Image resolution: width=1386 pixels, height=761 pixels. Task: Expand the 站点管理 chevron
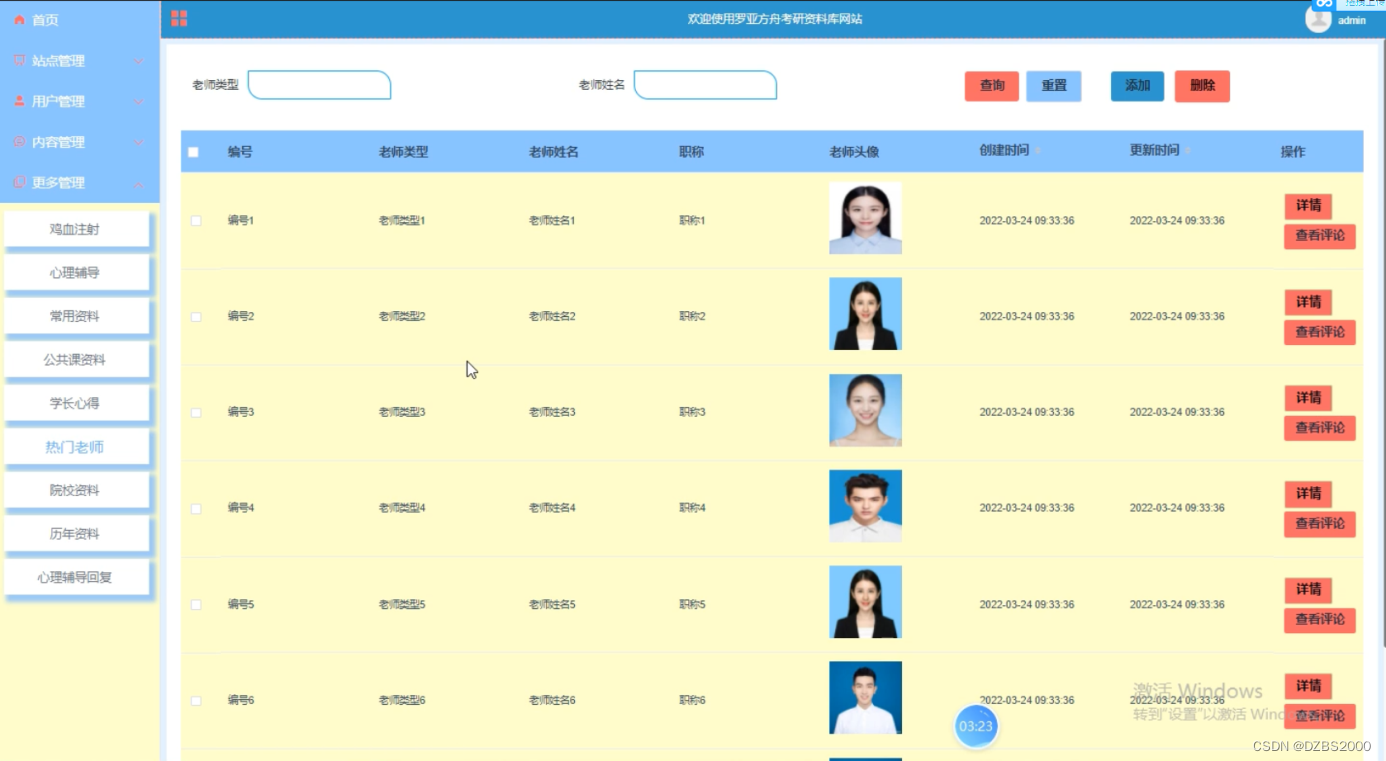point(139,61)
